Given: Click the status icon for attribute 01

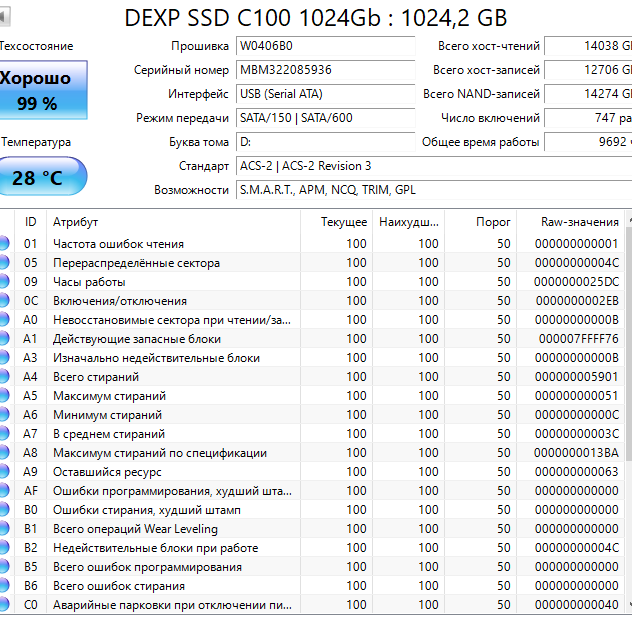Looking at the screenshot, I should point(4,244).
